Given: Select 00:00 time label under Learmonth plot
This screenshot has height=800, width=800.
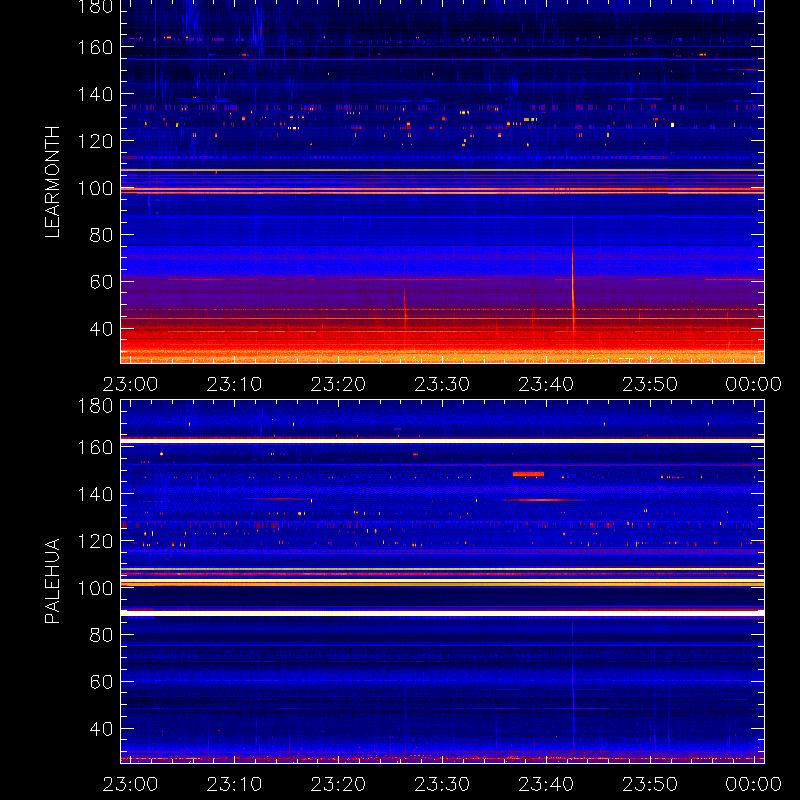Looking at the screenshot, I should pyautogui.click(x=754, y=384).
